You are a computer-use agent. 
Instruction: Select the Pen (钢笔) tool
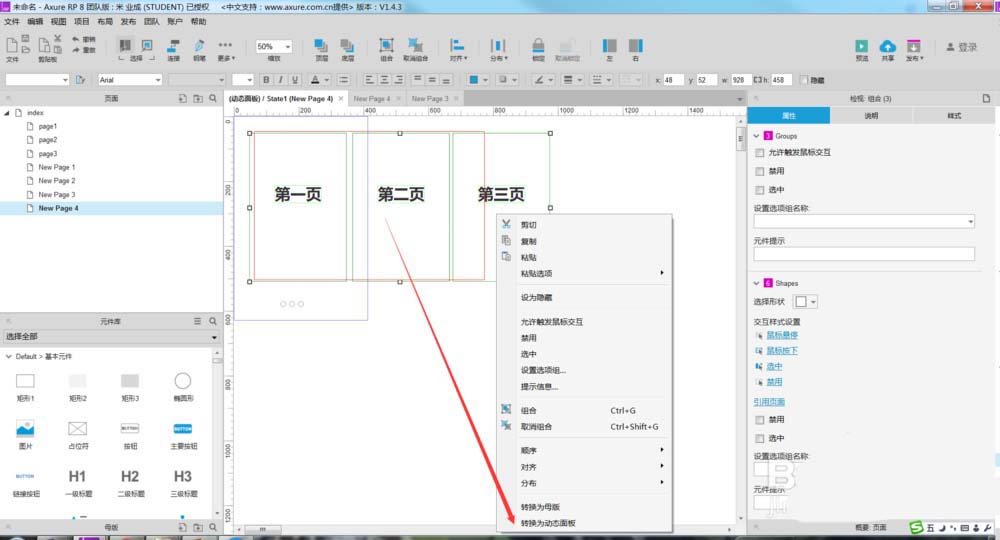coord(200,46)
